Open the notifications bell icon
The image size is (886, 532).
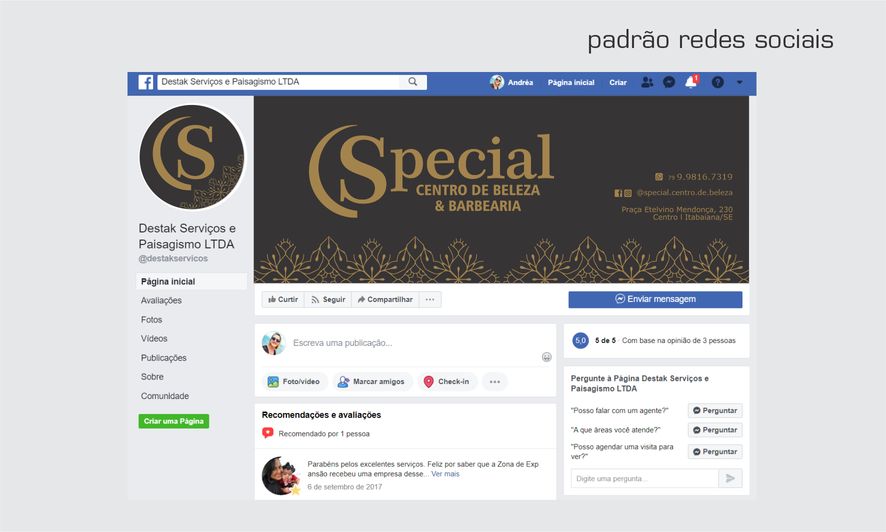pyautogui.click(x=691, y=82)
